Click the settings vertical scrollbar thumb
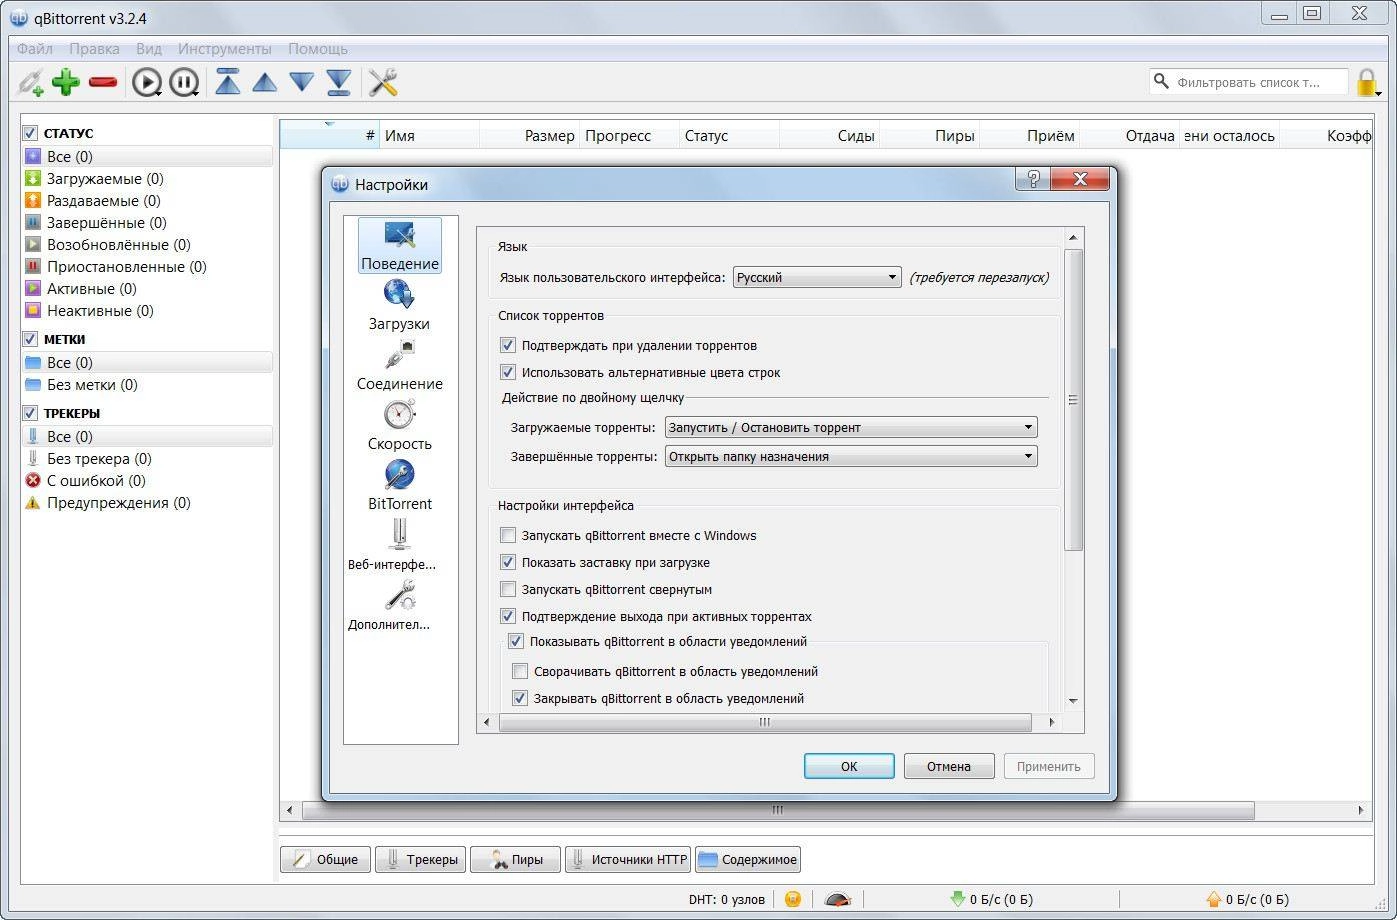Image resolution: width=1397 pixels, height=920 pixels. [1073, 400]
